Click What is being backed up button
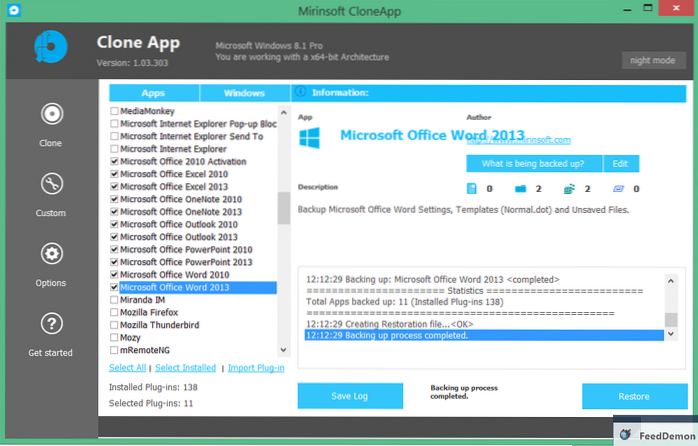 [535, 163]
